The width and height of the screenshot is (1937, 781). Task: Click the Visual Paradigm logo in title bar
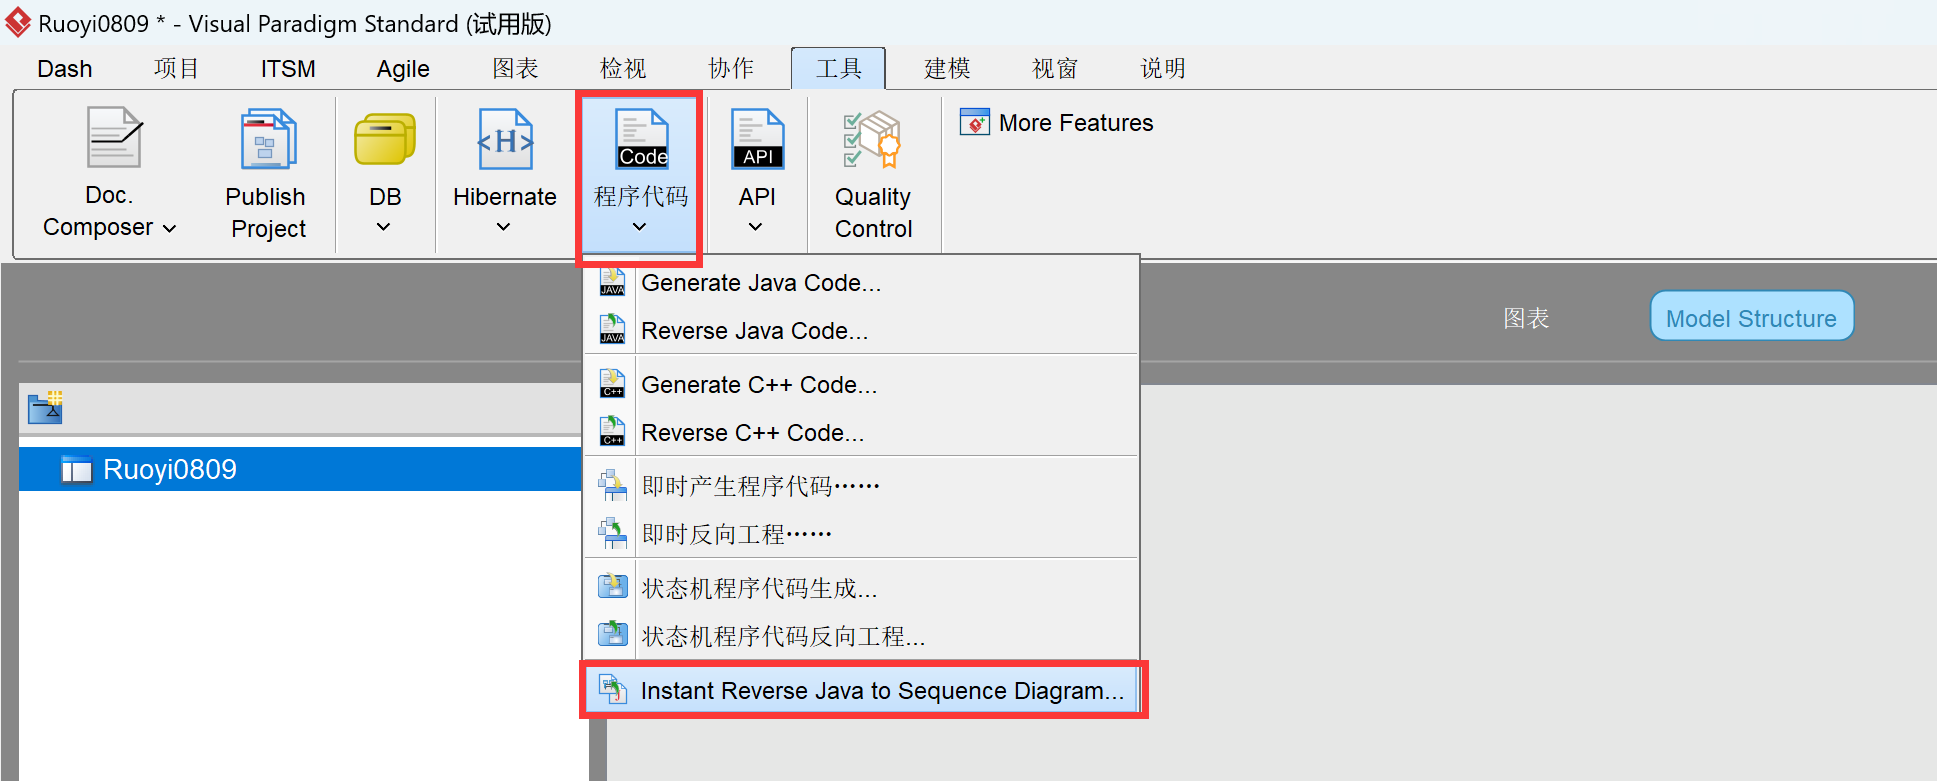18,22
